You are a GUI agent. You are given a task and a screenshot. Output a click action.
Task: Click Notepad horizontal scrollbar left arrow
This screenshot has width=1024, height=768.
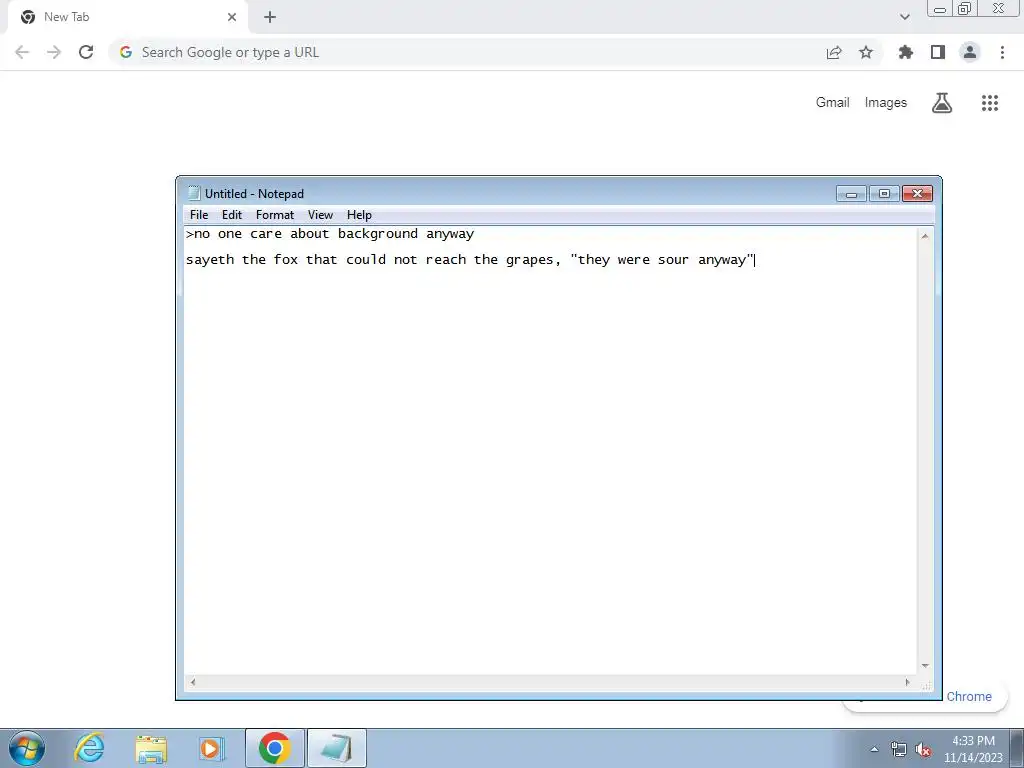coord(193,682)
